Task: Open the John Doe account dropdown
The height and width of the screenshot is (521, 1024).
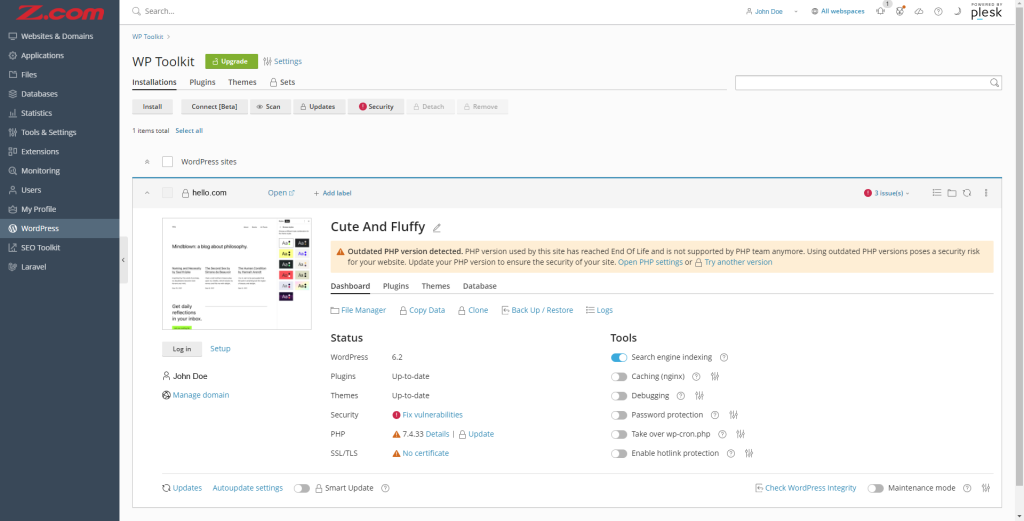Action: [x=772, y=11]
